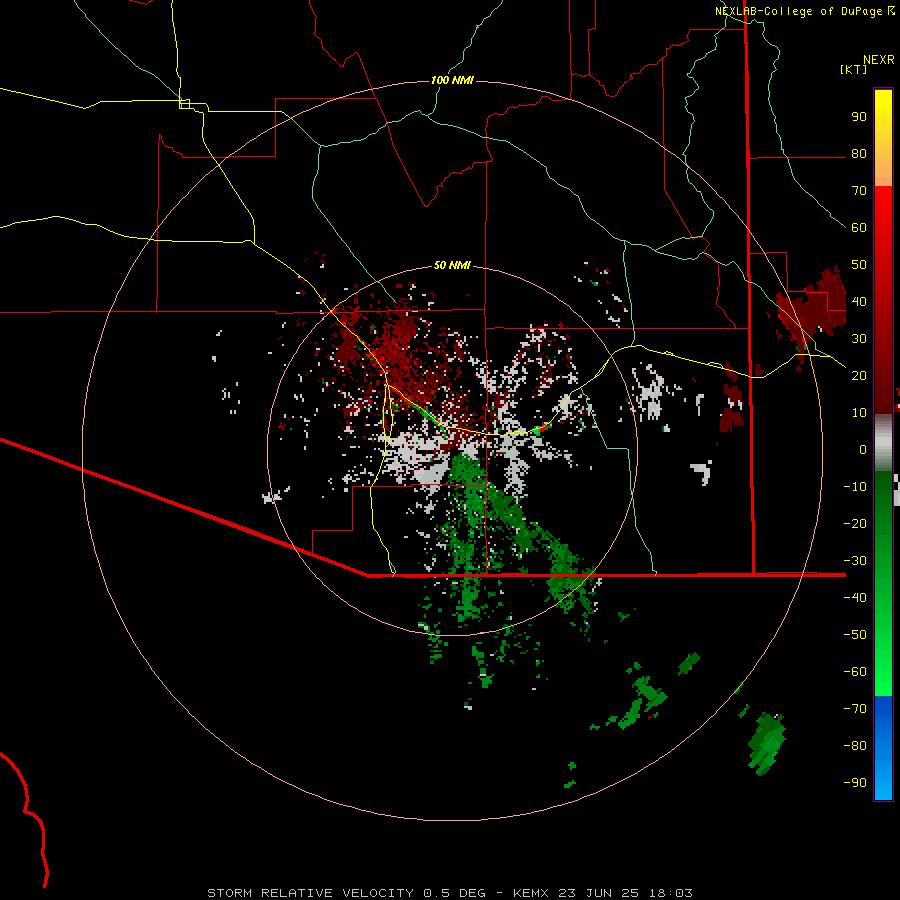This screenshot has height=900, width=900.
Task: Click the 60 value on velocity scale
Action: [x=859, y=228]
